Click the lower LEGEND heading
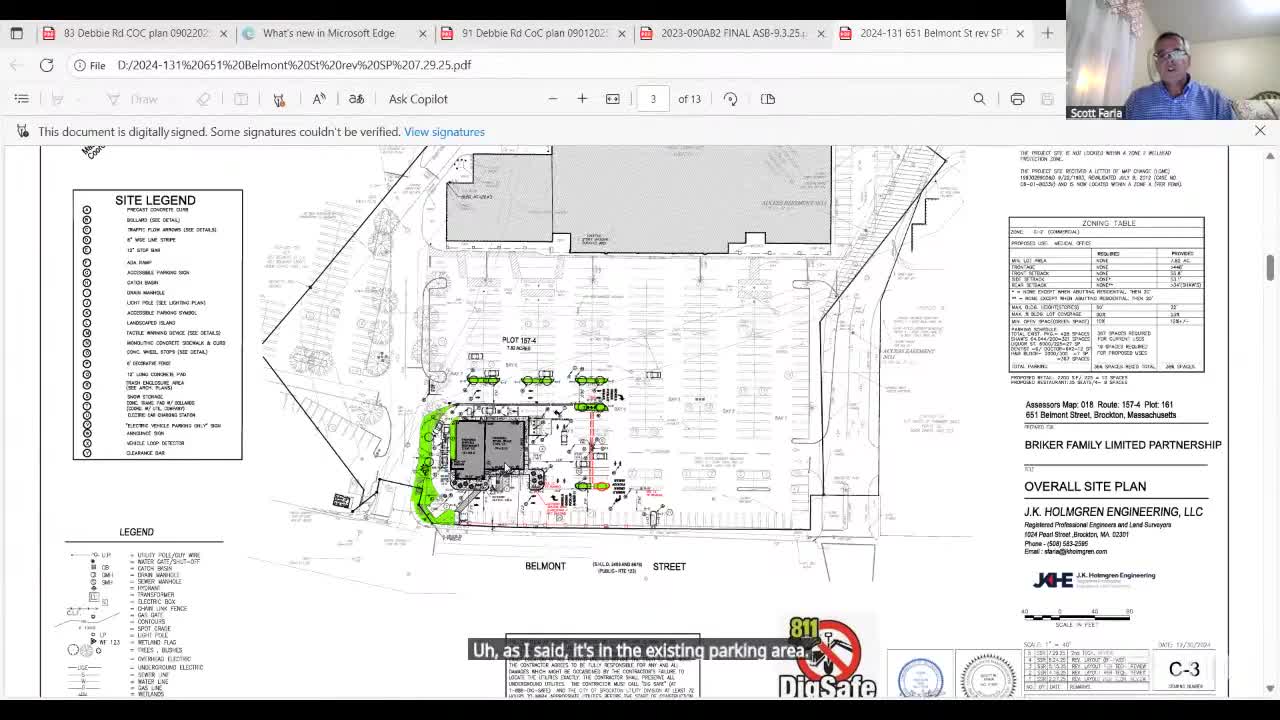The image size is (1280, 720). click(136, 532)
